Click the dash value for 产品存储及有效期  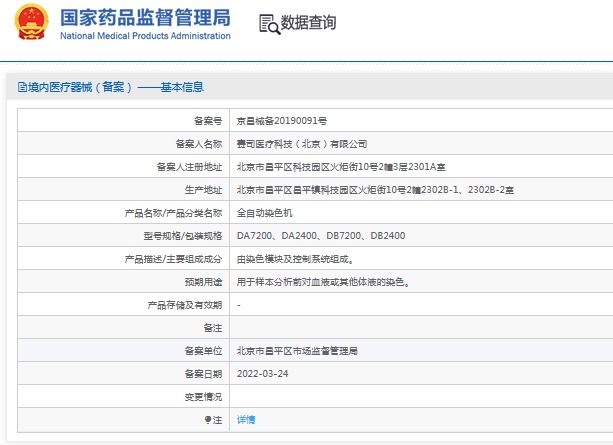(239, 305)
